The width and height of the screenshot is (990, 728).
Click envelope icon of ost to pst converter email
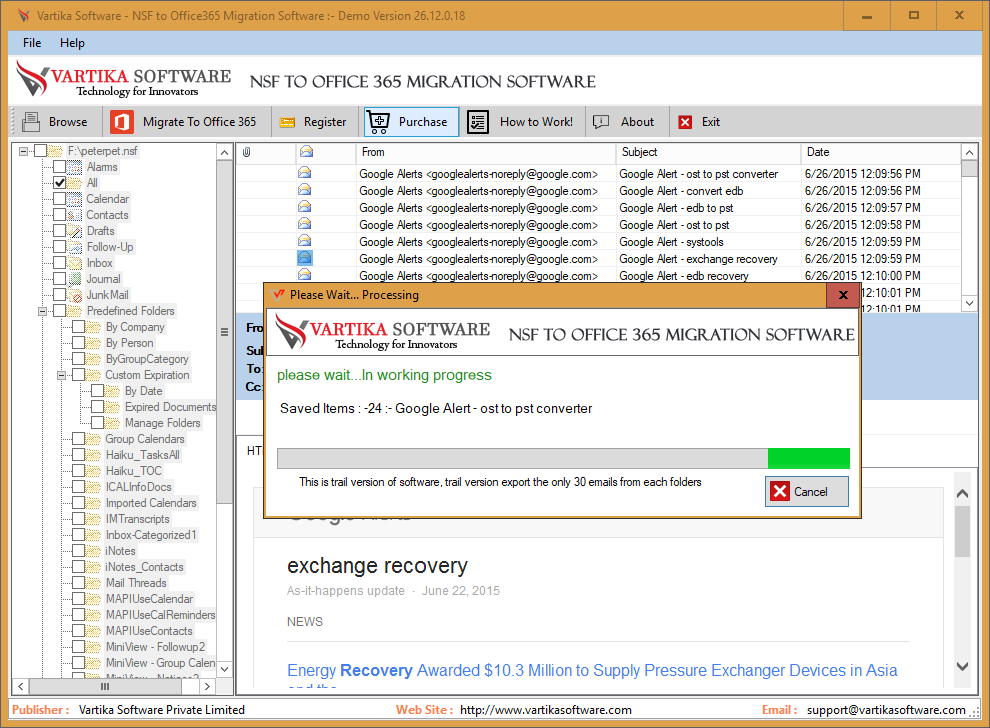pyautogui.click(x=304, y=173)
